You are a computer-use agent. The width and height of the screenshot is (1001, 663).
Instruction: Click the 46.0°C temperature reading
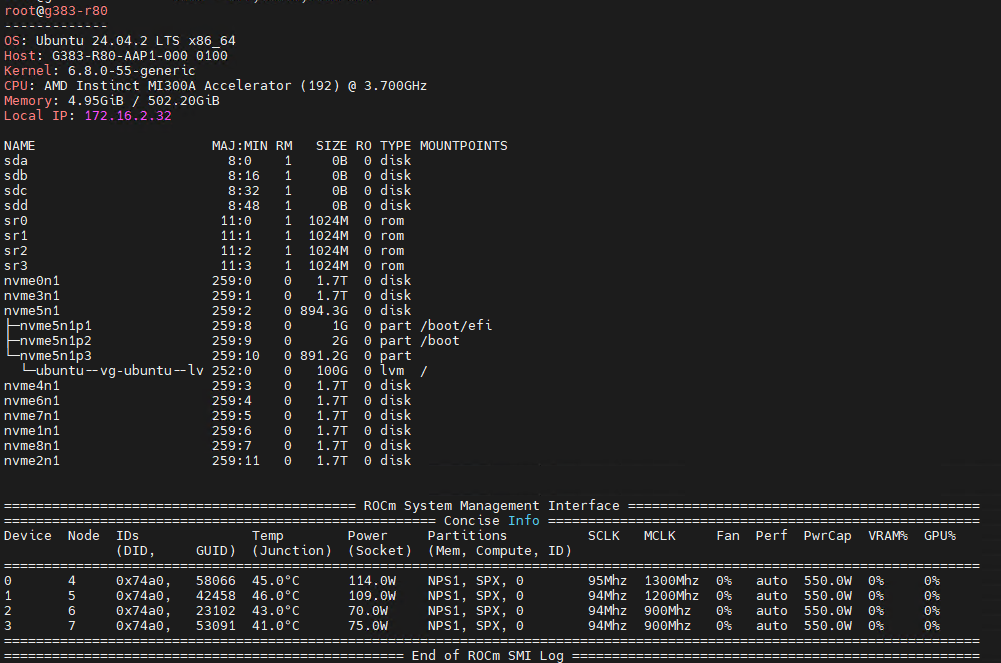tap(275, 596)
